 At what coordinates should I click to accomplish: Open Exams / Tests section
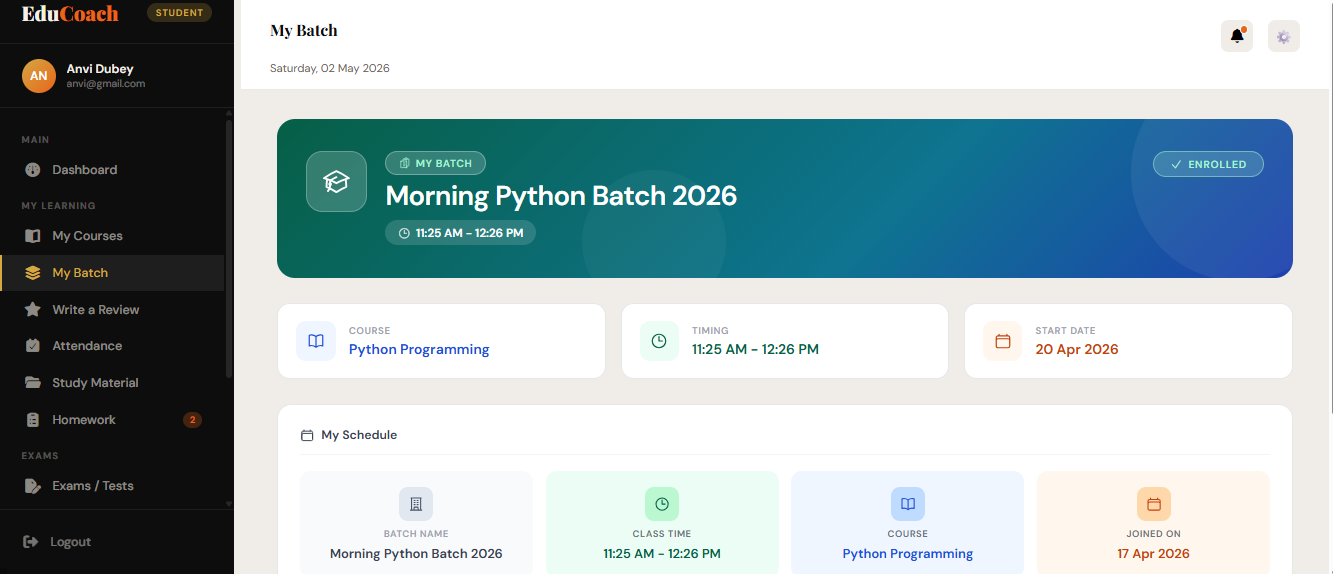(112, 486)
